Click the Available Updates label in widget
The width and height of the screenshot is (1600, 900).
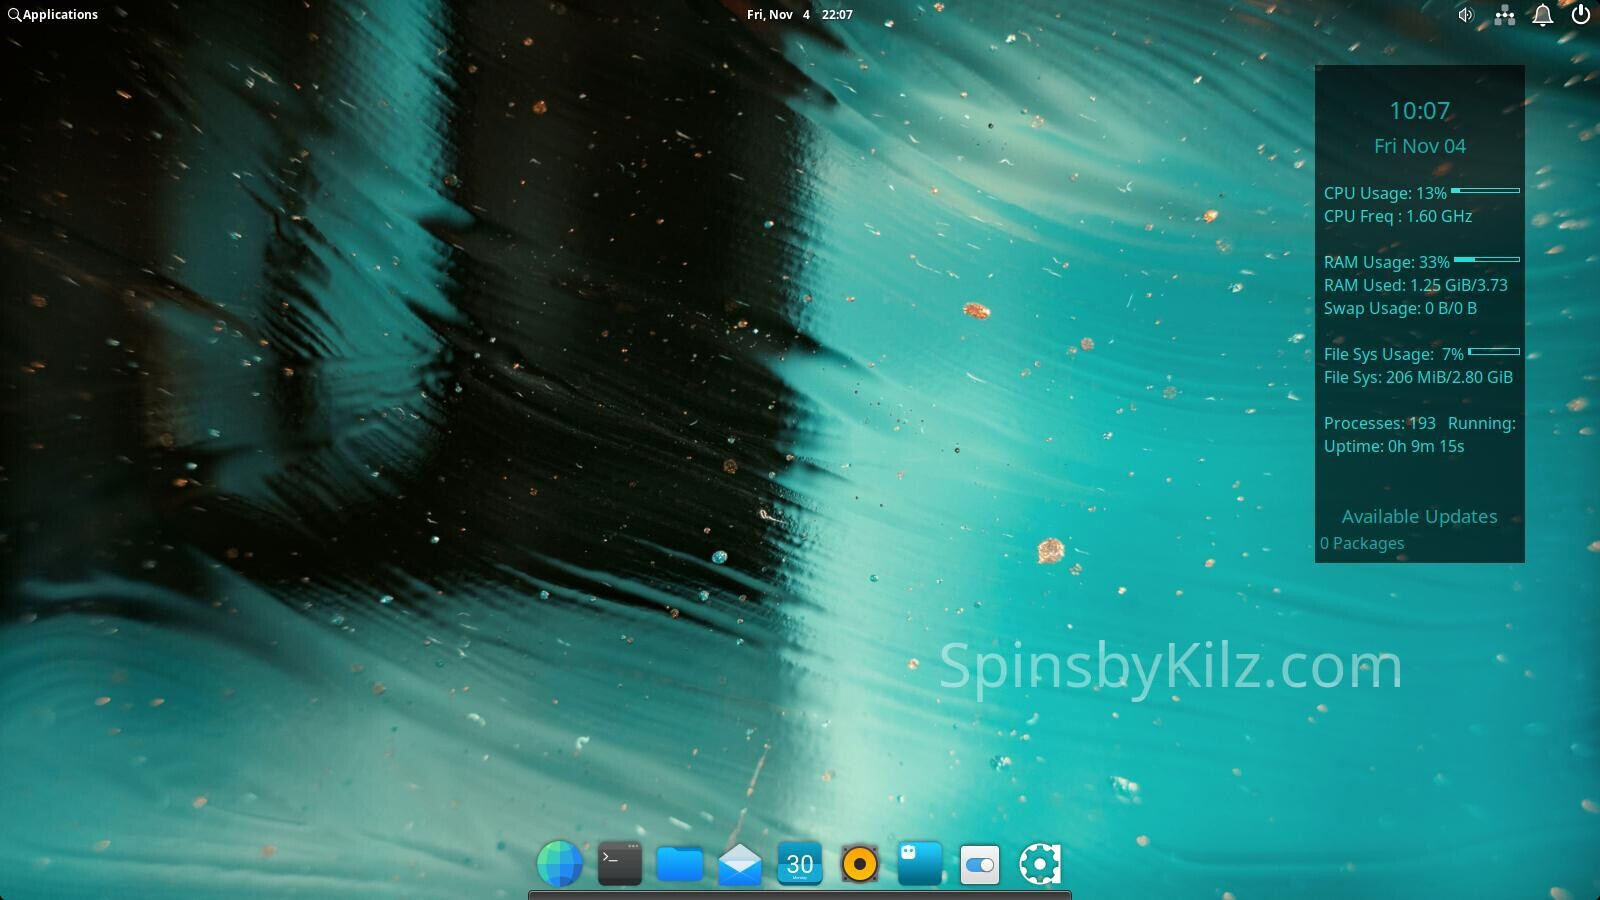click(x=1419, y=516)
